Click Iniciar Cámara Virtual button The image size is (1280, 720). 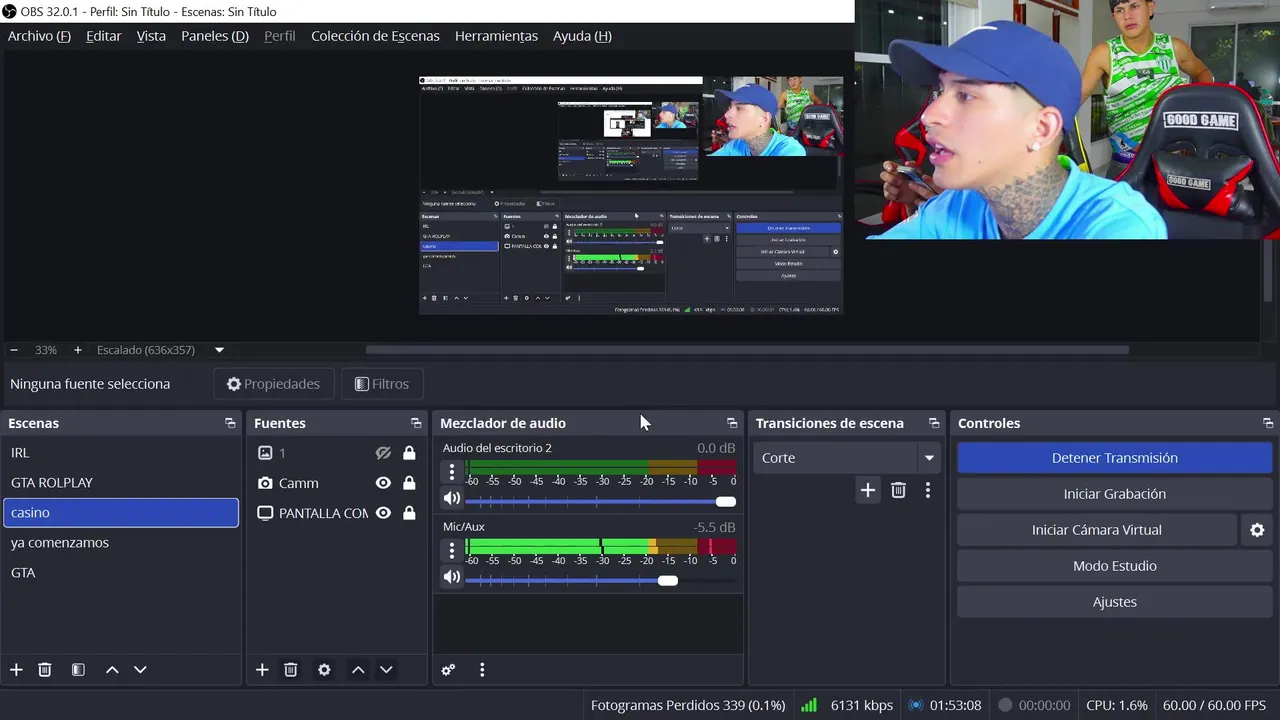[1097, 530]
